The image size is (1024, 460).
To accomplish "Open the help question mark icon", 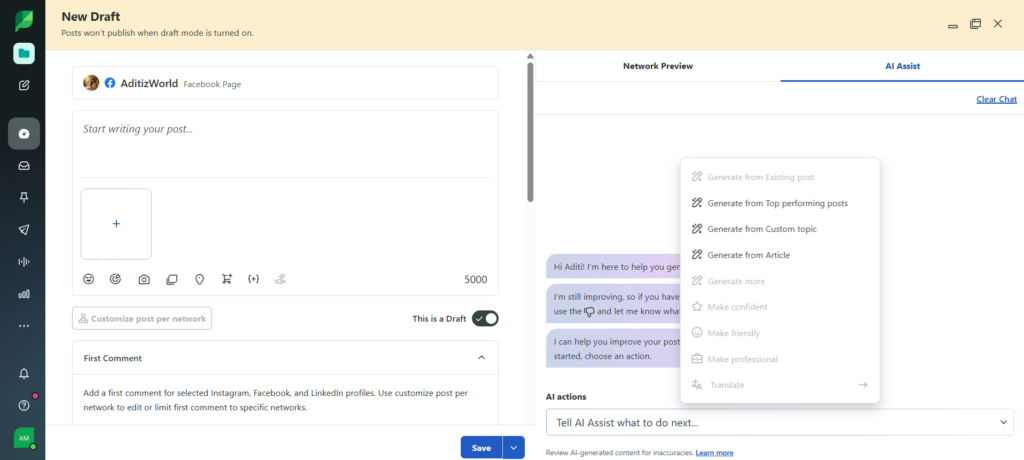I will 24,405.
